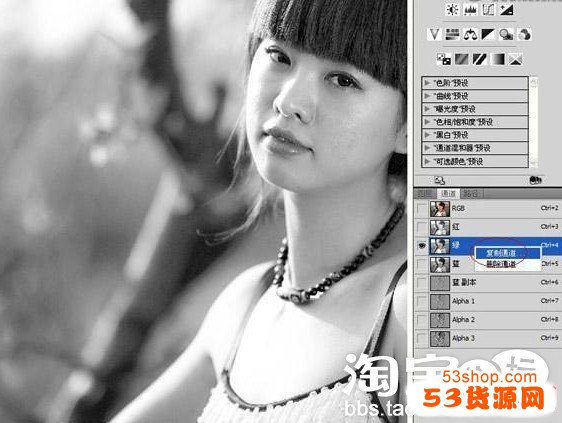Show the 红 channel visibility
Screen dimensions: 562x423
pyautogui.click(x=422, y=227)
